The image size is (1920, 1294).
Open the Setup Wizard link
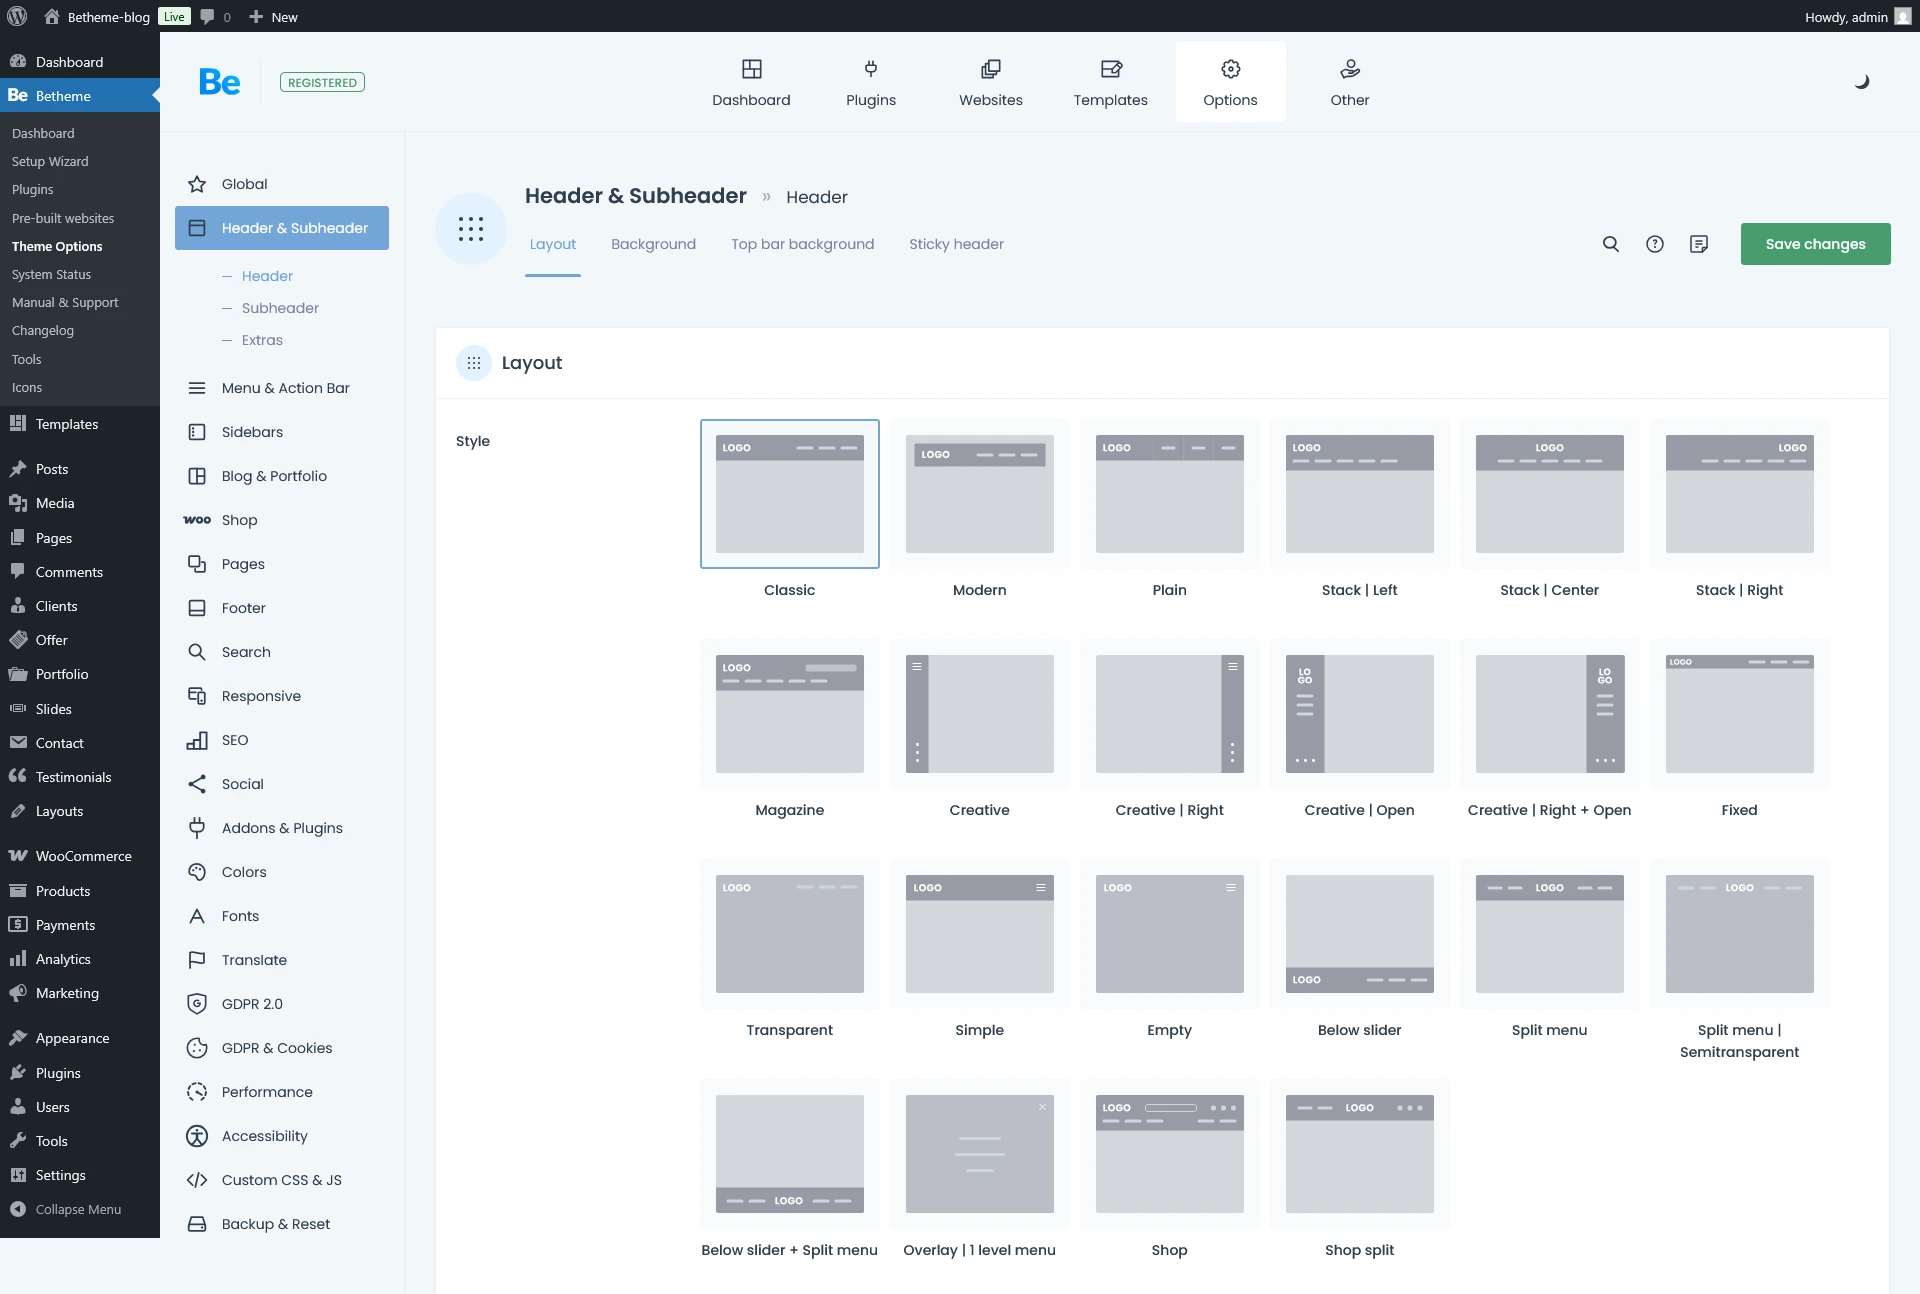tap(50, 160)
